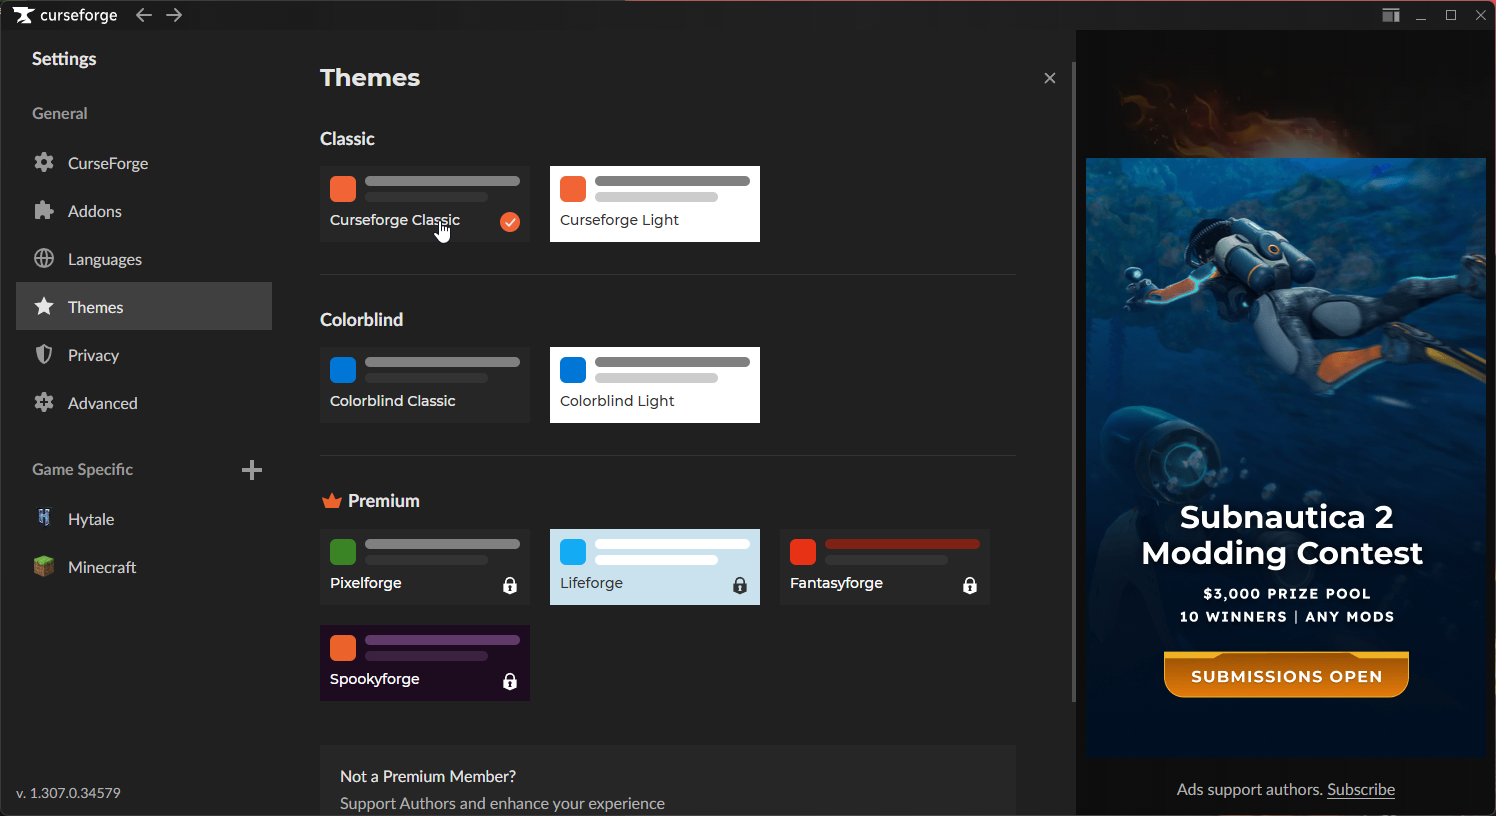Choose the Fantasyforge premium theme
Screen dimensions: 1496x816
point(885,567)
